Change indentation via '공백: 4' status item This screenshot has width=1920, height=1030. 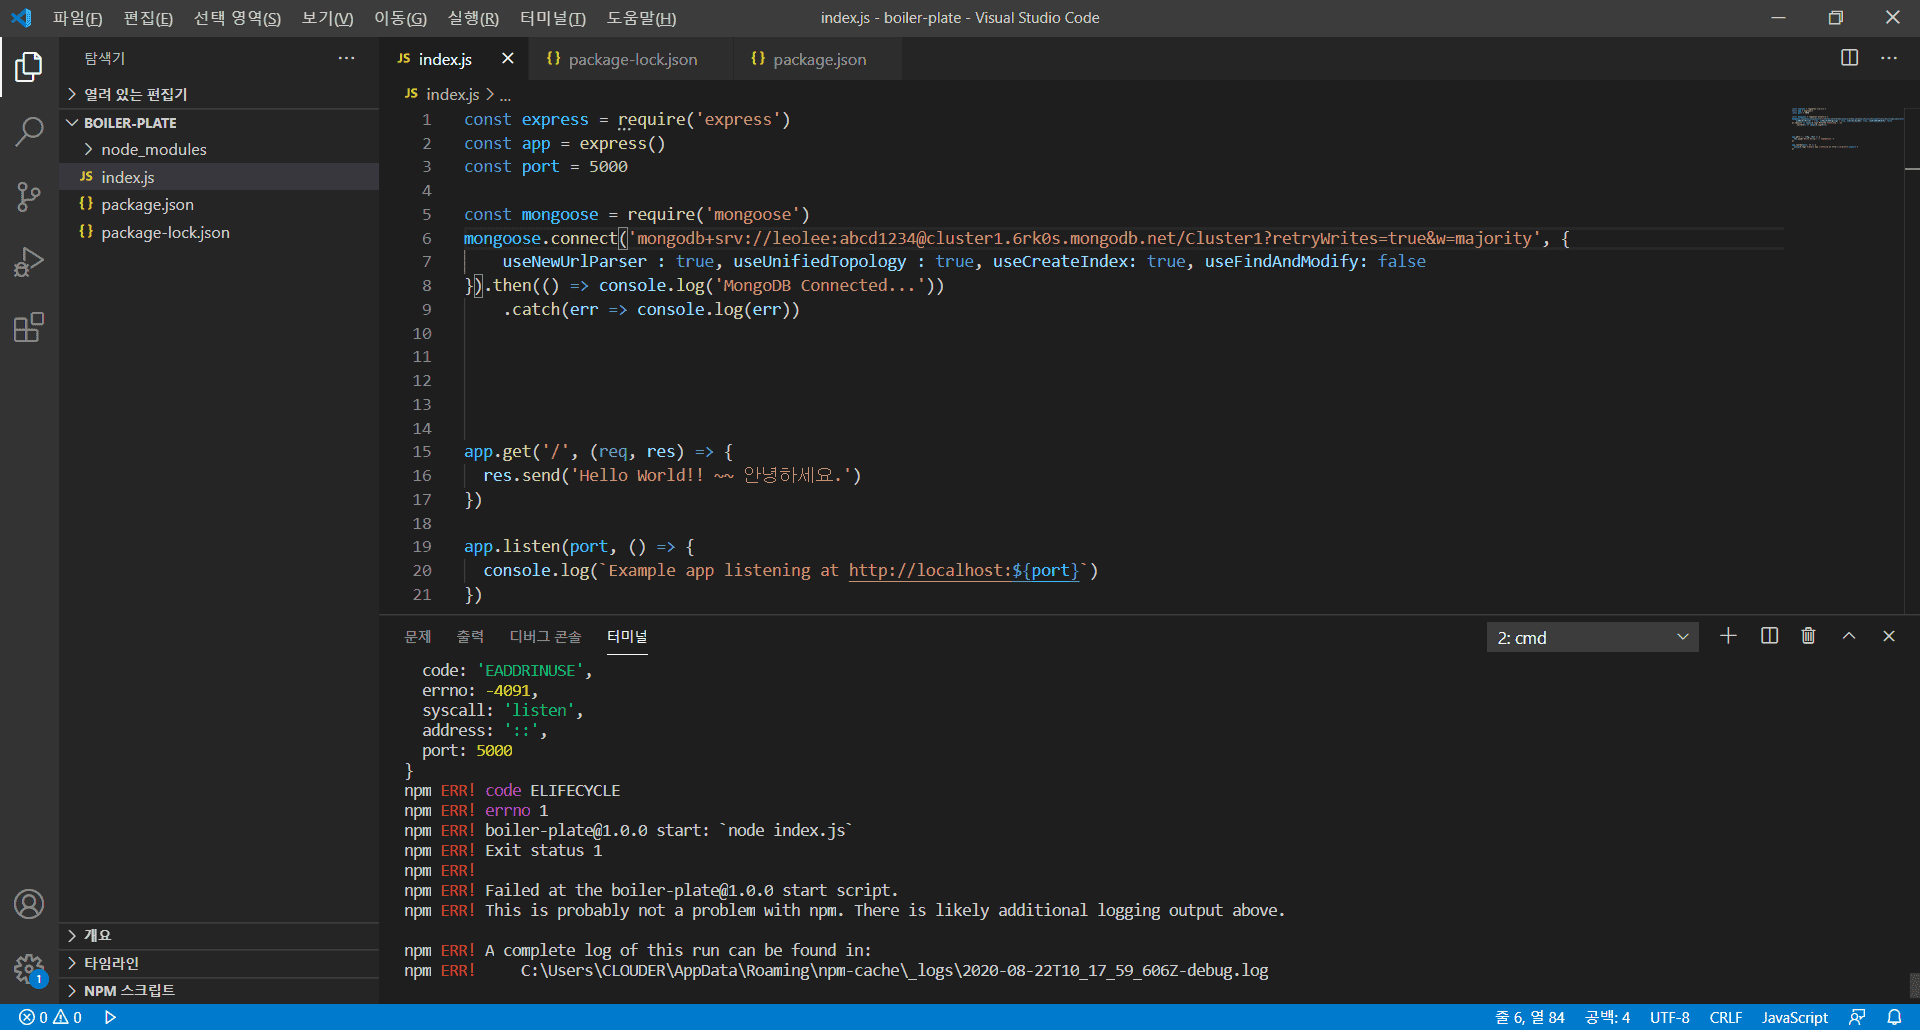[x=1607, y=1017]
